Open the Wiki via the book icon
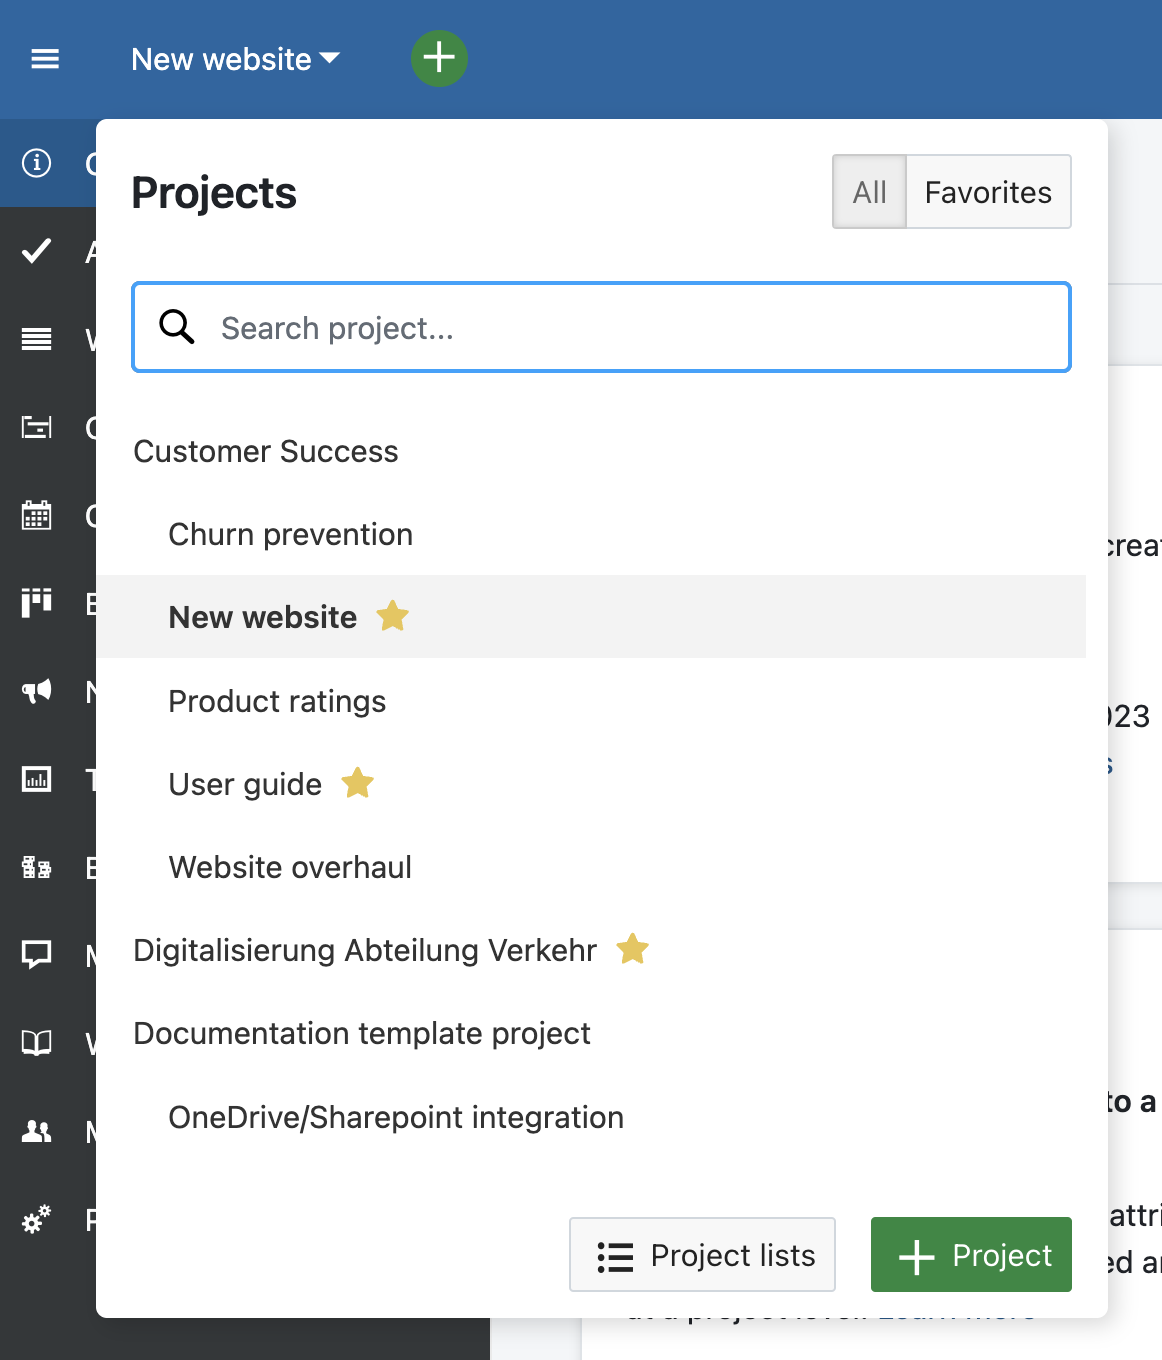 coord(36,1043)
